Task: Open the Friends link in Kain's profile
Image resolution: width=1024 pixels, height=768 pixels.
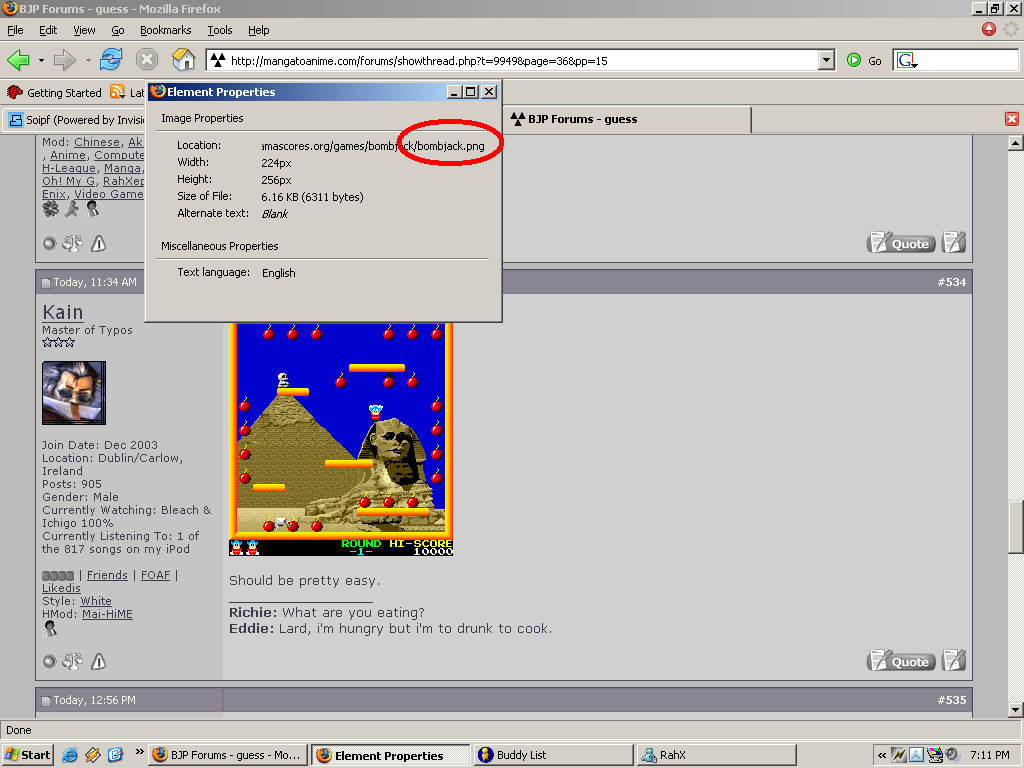Action: pos(107,575)
